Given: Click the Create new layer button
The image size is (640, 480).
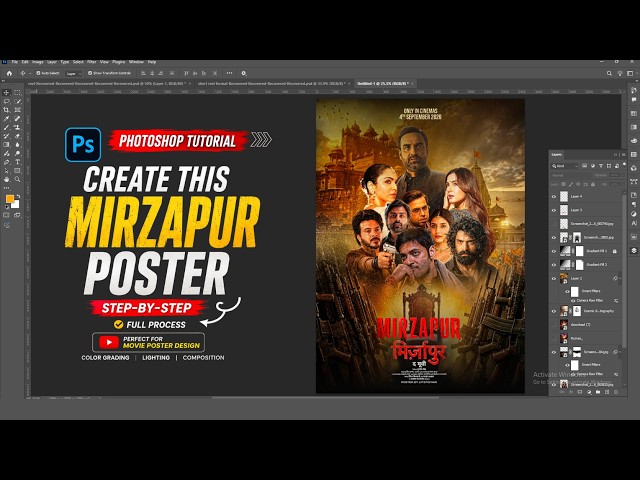Looking at the screenshot, I should (607, 392).
